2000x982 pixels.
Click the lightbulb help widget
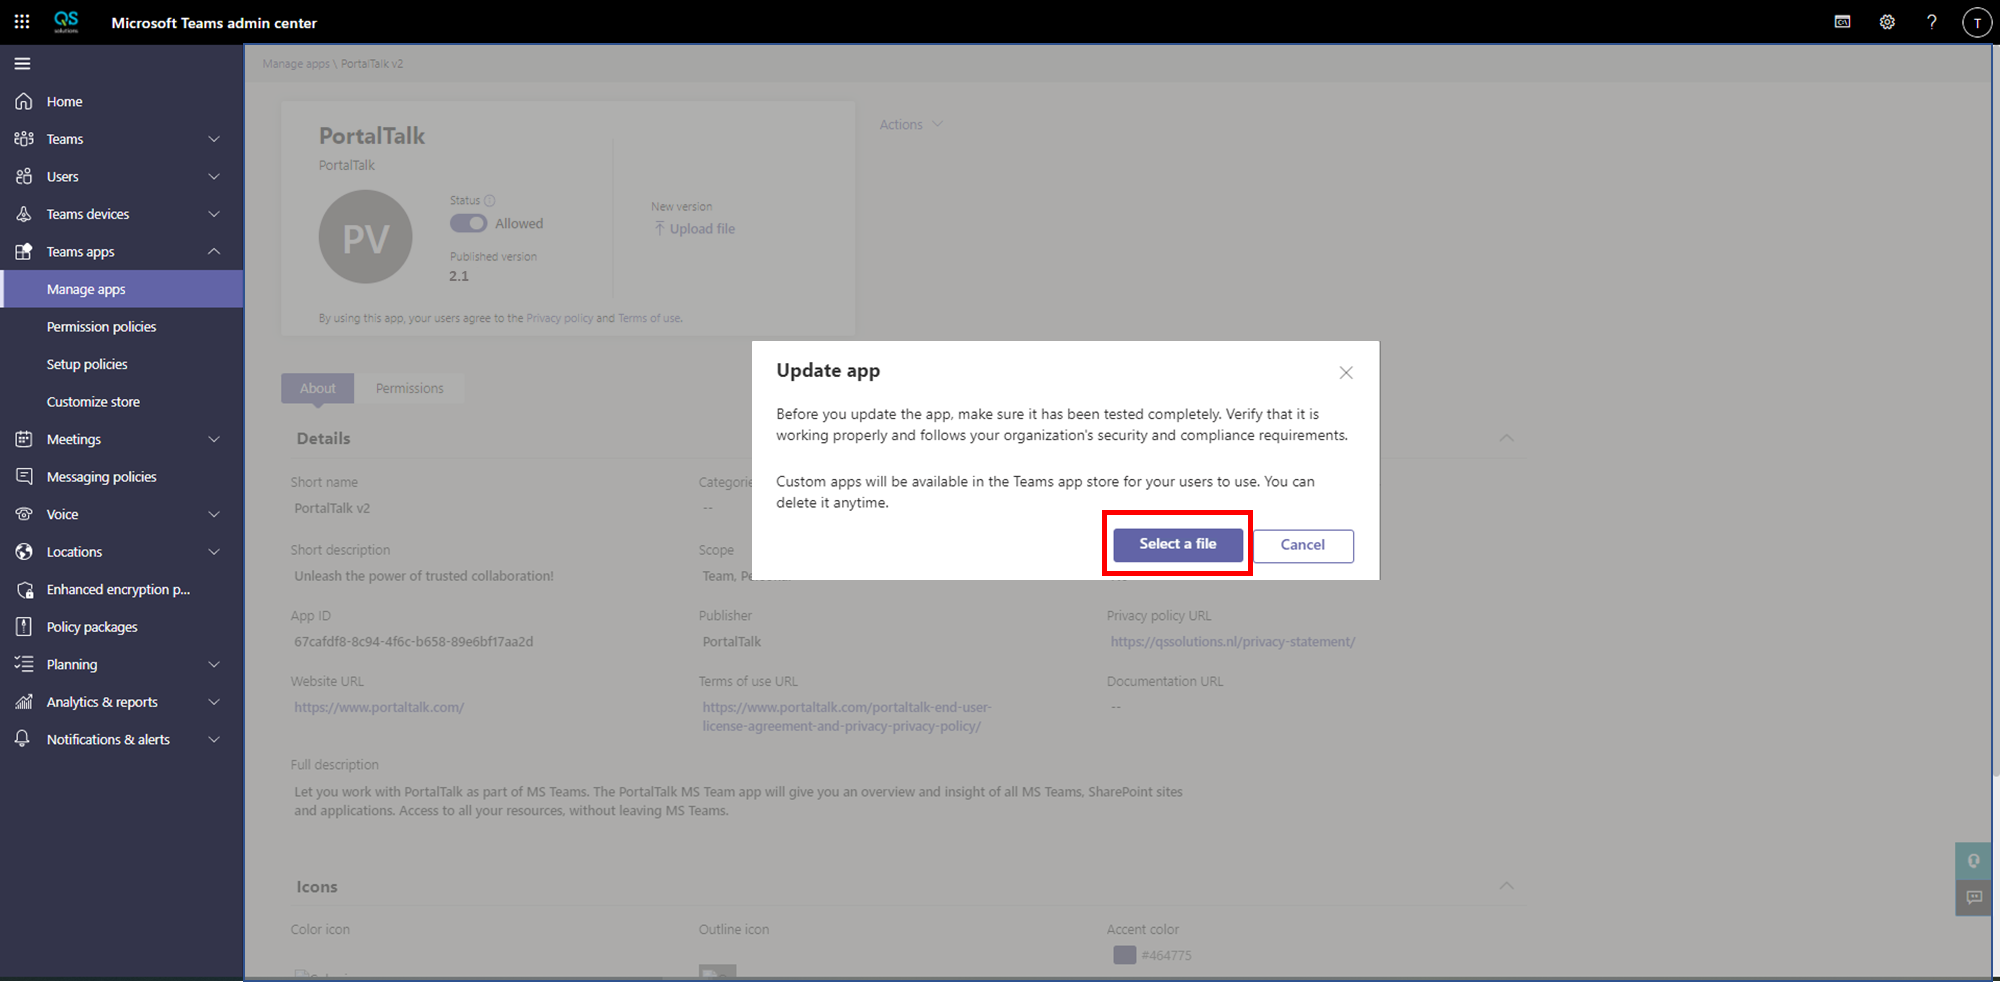pyautogui.click(x=1973, y=861)
